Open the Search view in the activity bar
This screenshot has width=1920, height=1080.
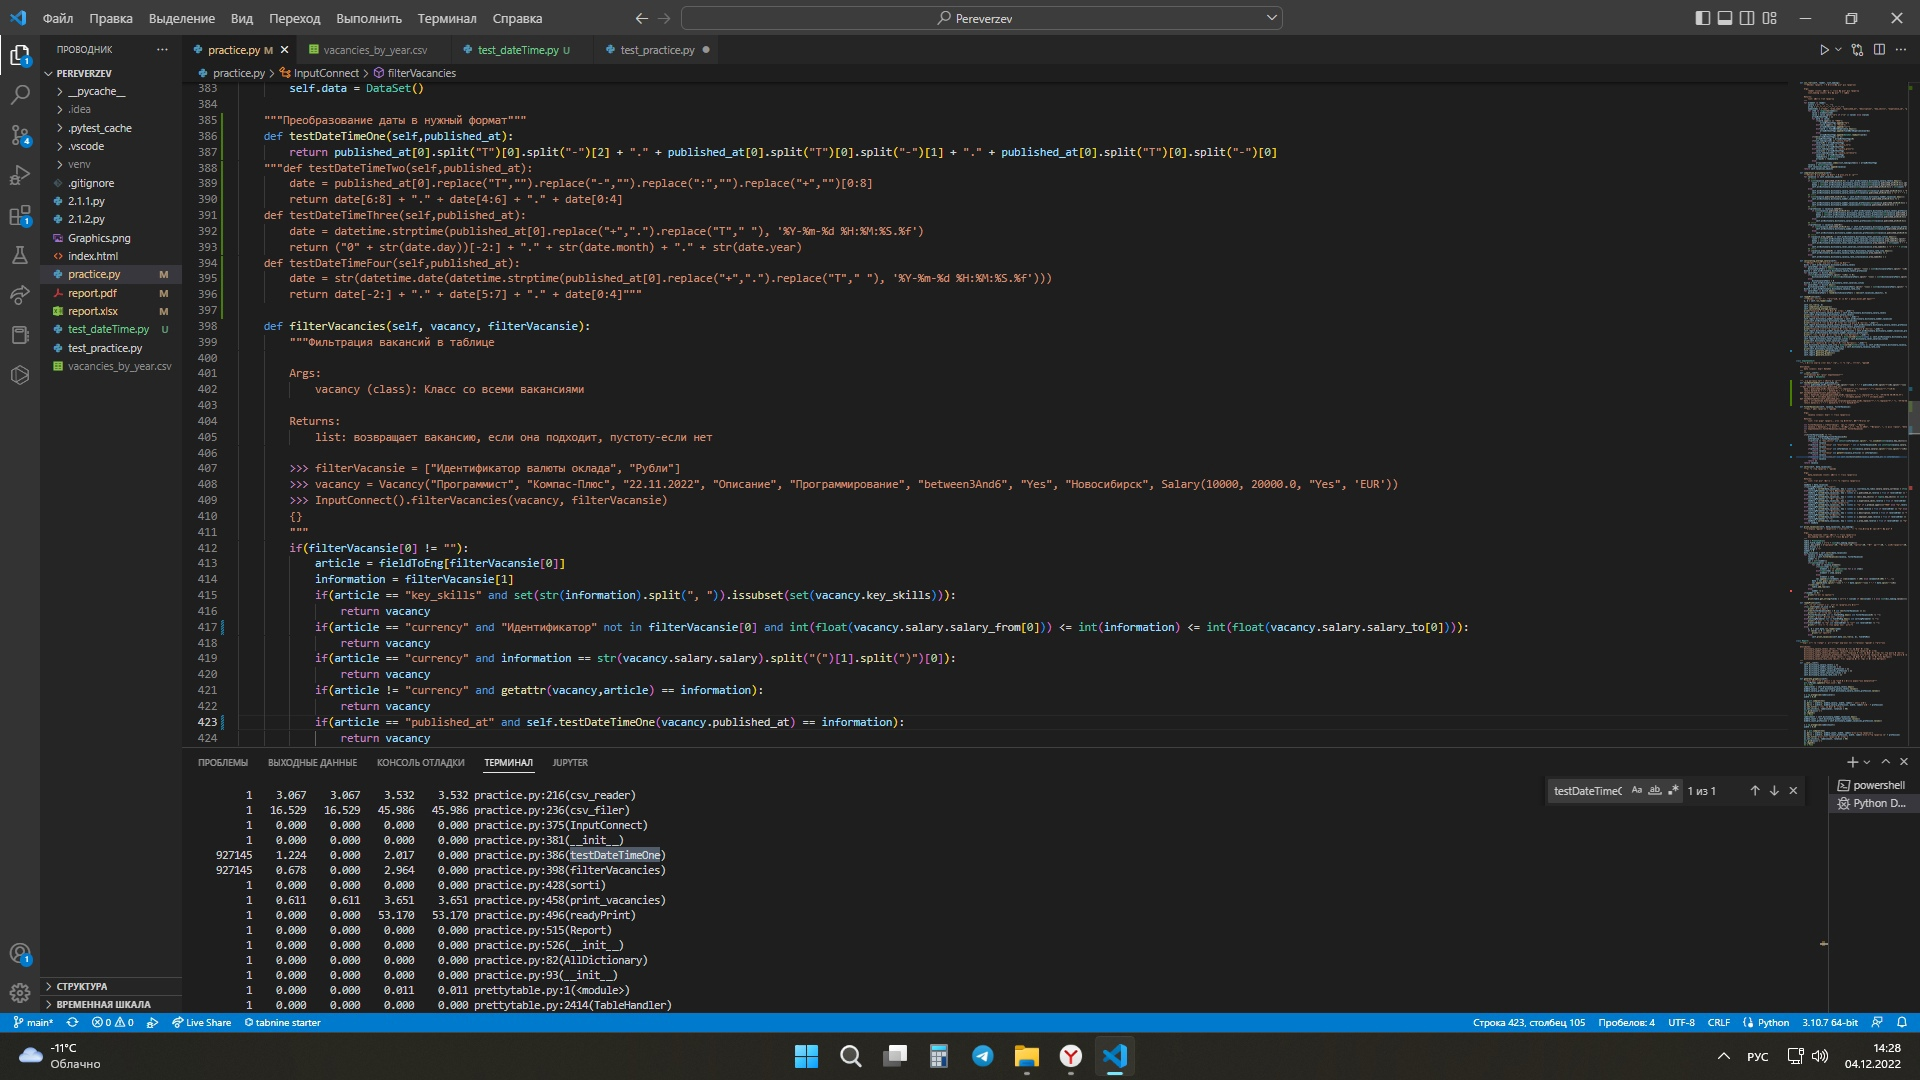coord(20,96)
